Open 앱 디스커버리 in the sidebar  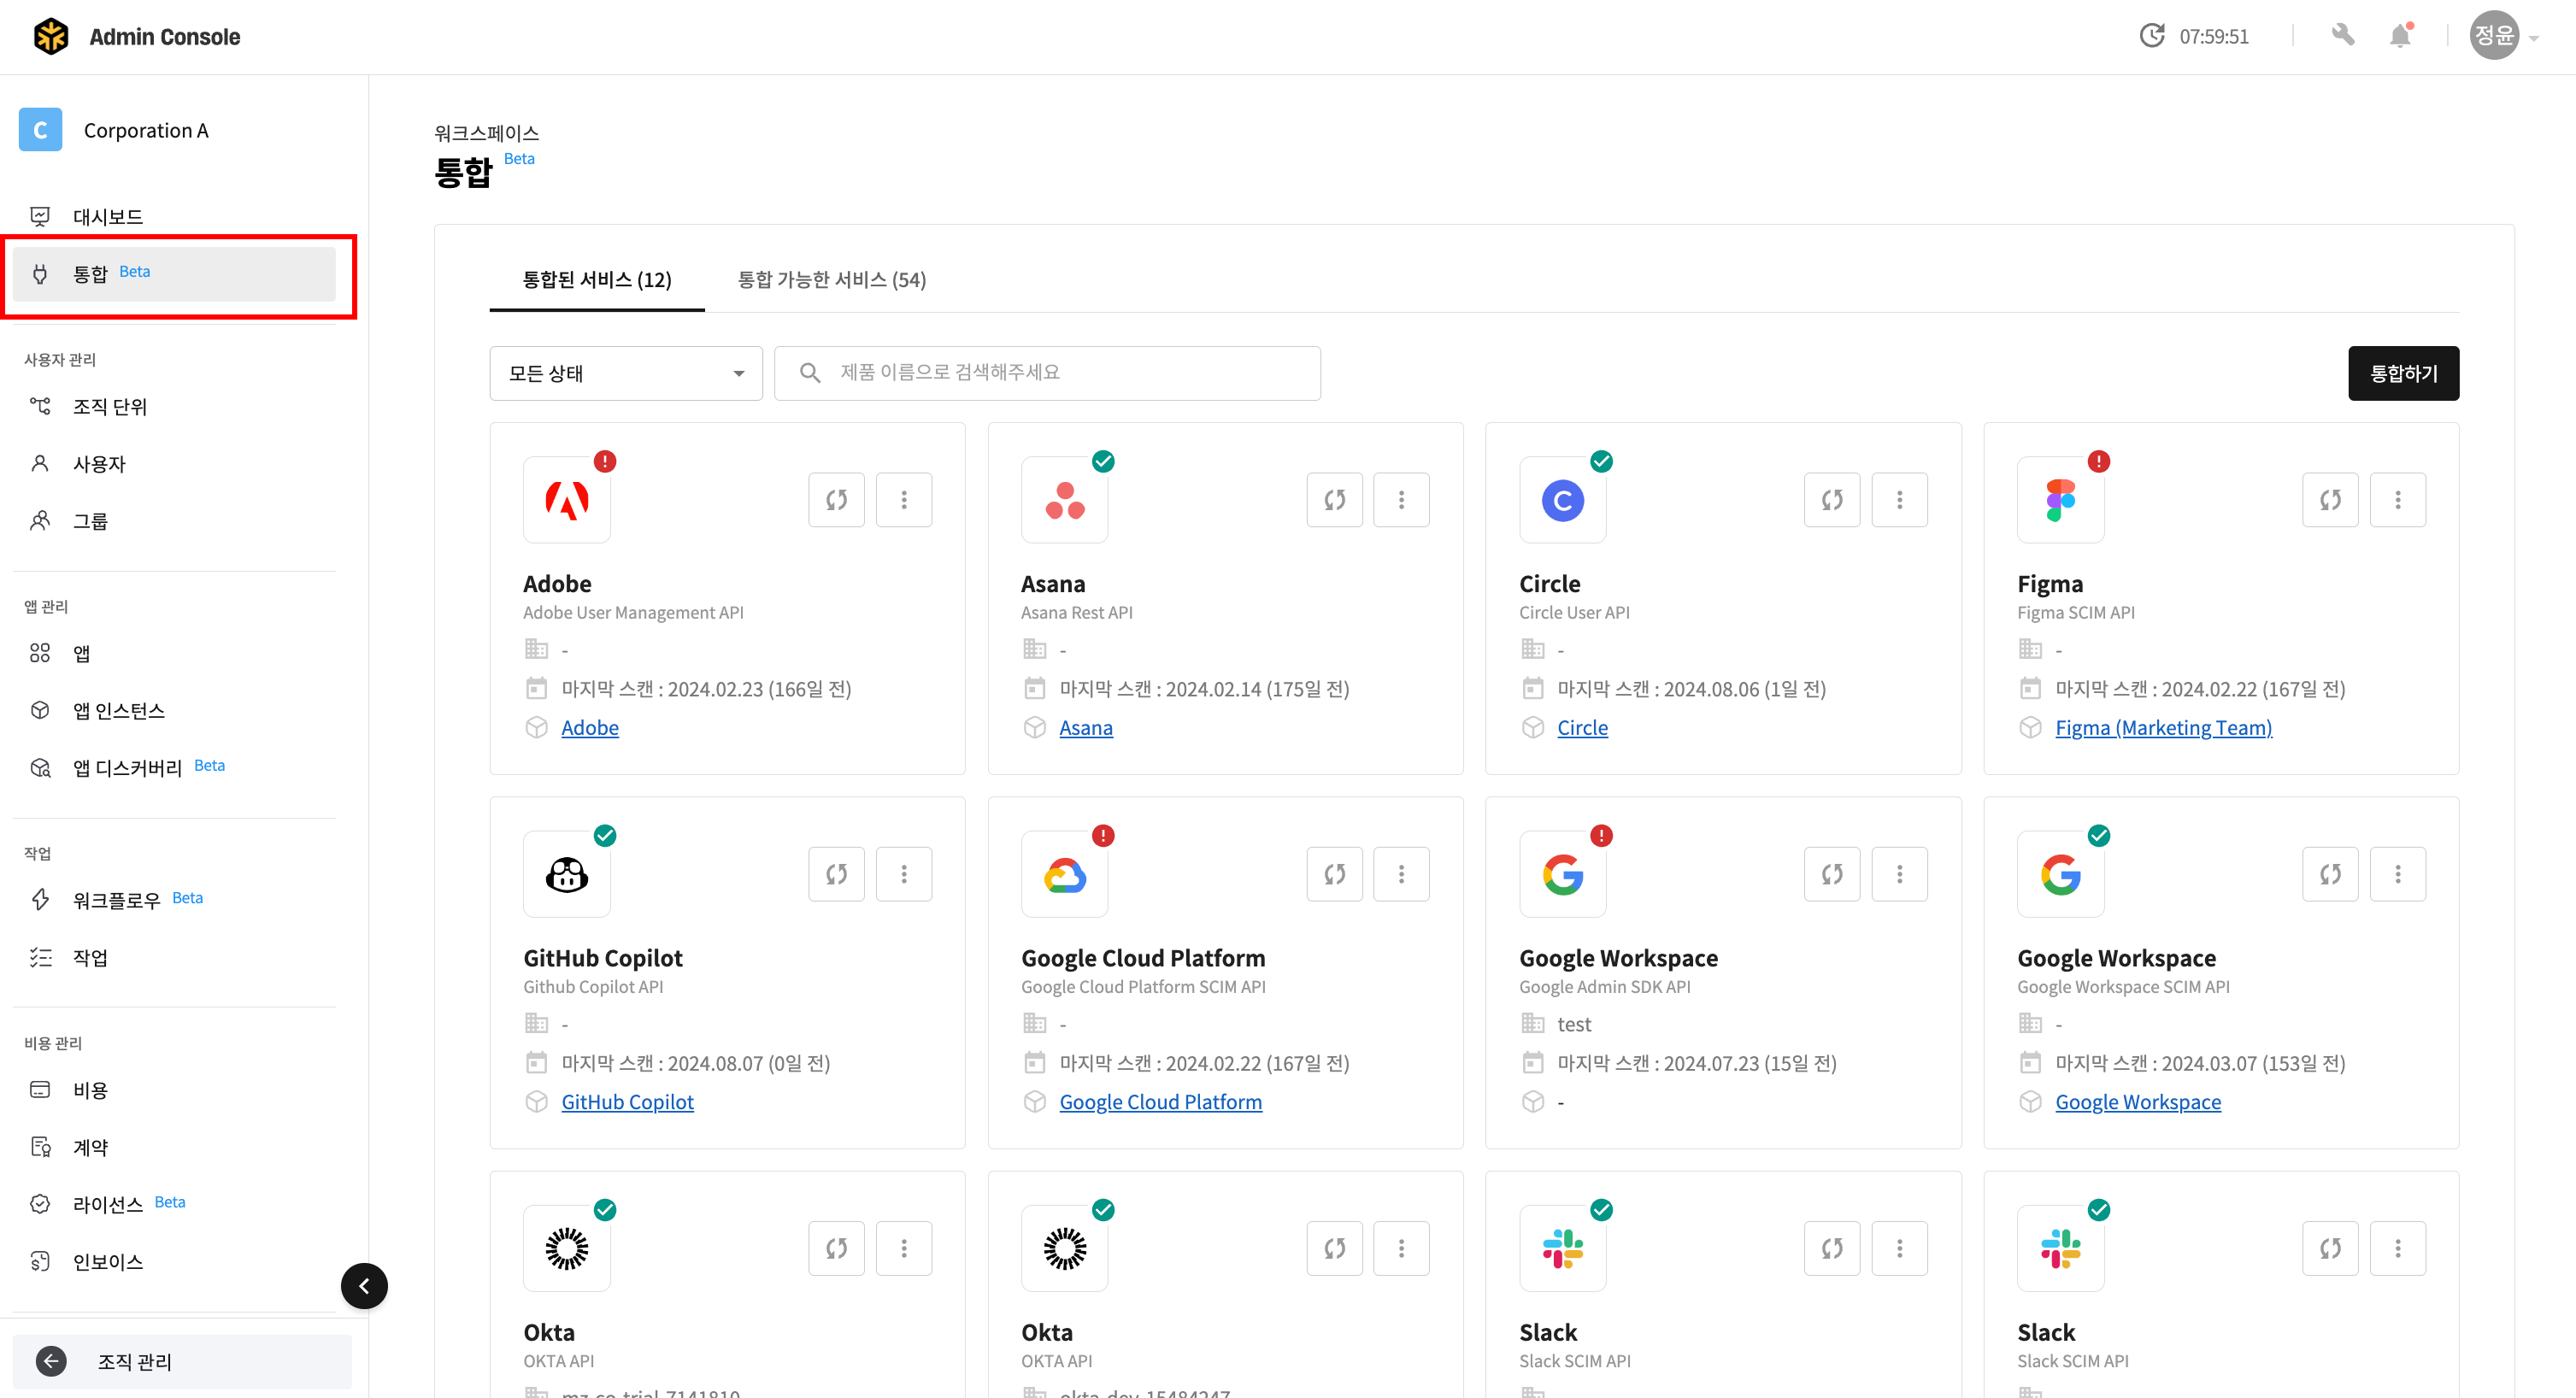(x=127, y=767)
